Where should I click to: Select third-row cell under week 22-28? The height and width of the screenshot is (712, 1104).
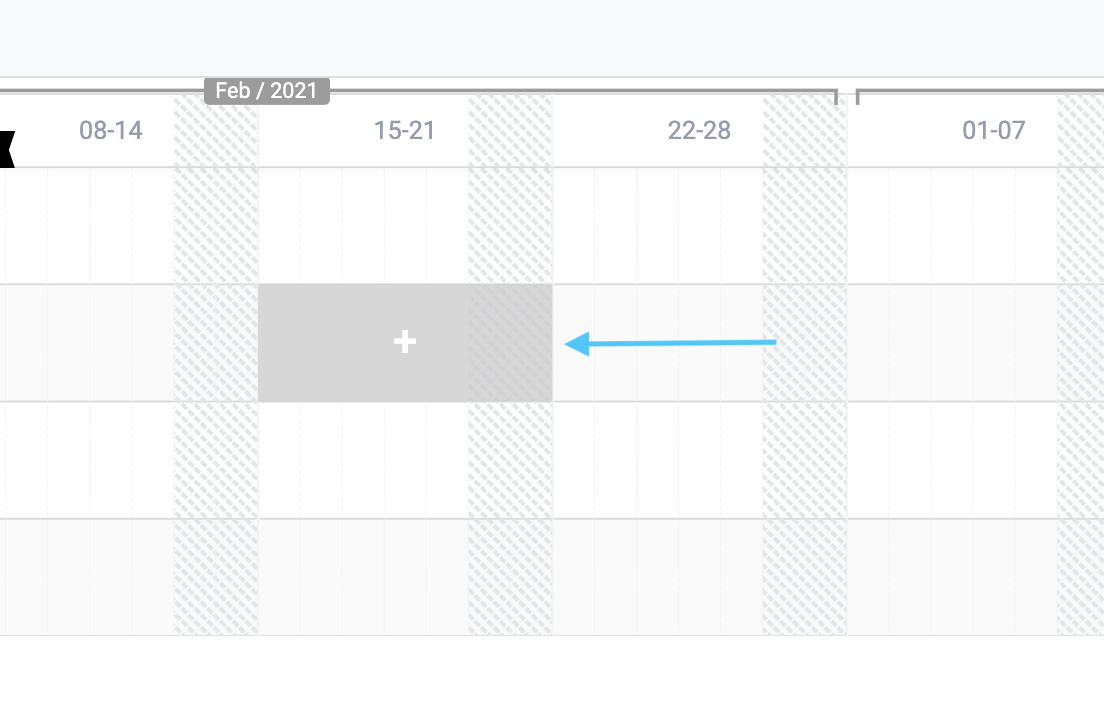[x=700, y=461]
